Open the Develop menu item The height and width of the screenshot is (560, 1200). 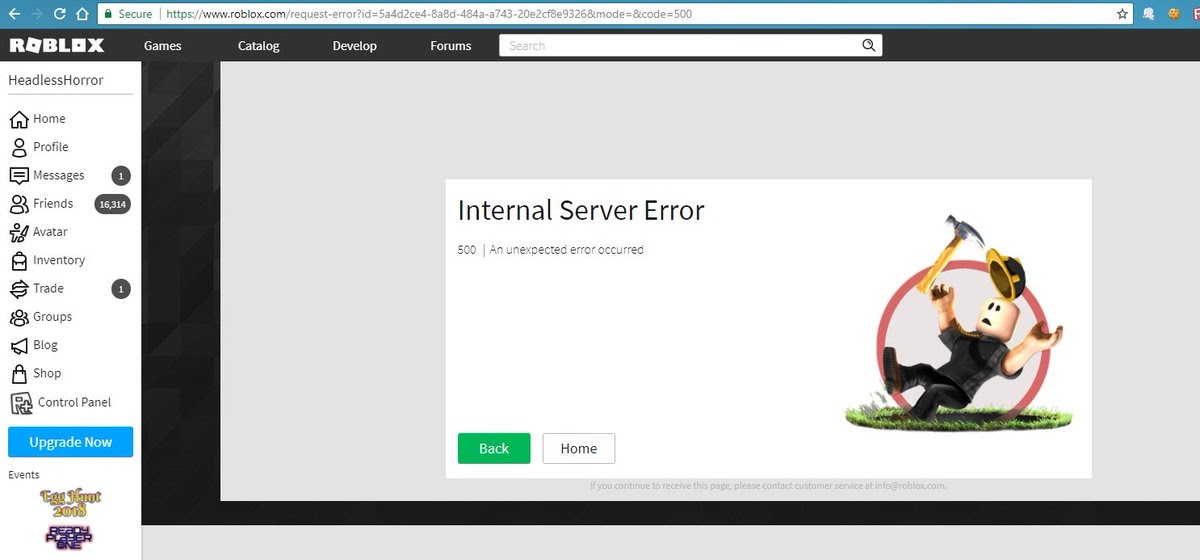point(354,46)
